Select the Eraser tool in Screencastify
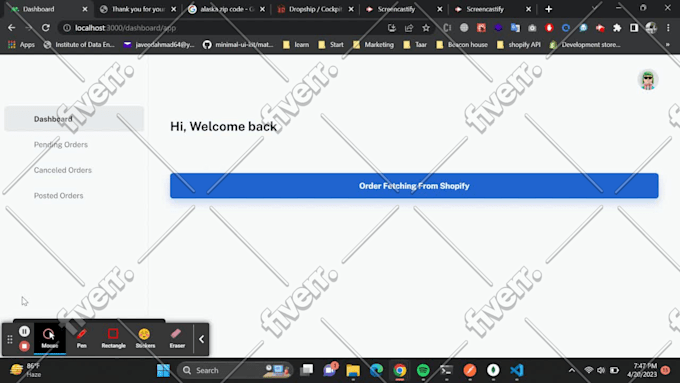 coord(177,338)
